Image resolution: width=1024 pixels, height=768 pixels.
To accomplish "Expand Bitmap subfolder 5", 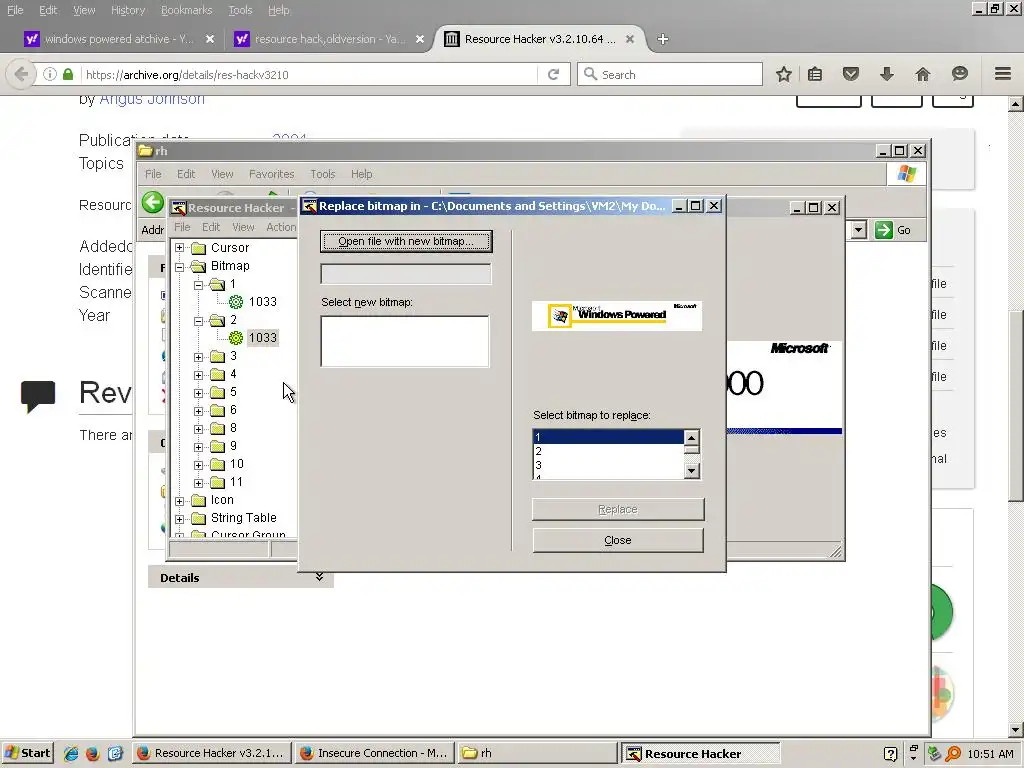I will 199,392.
